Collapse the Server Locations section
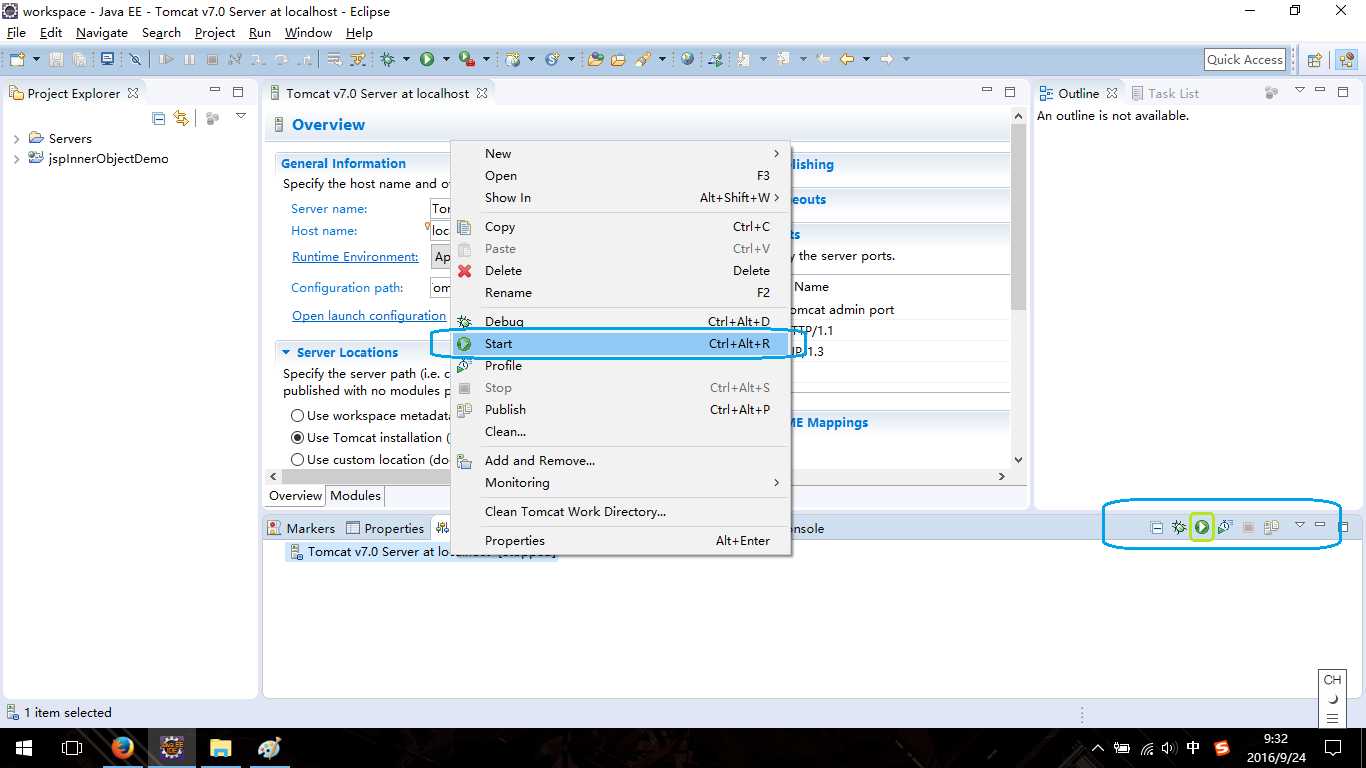Image resolution: width=1366 pixels, height=768 pixels. (286, 353)
